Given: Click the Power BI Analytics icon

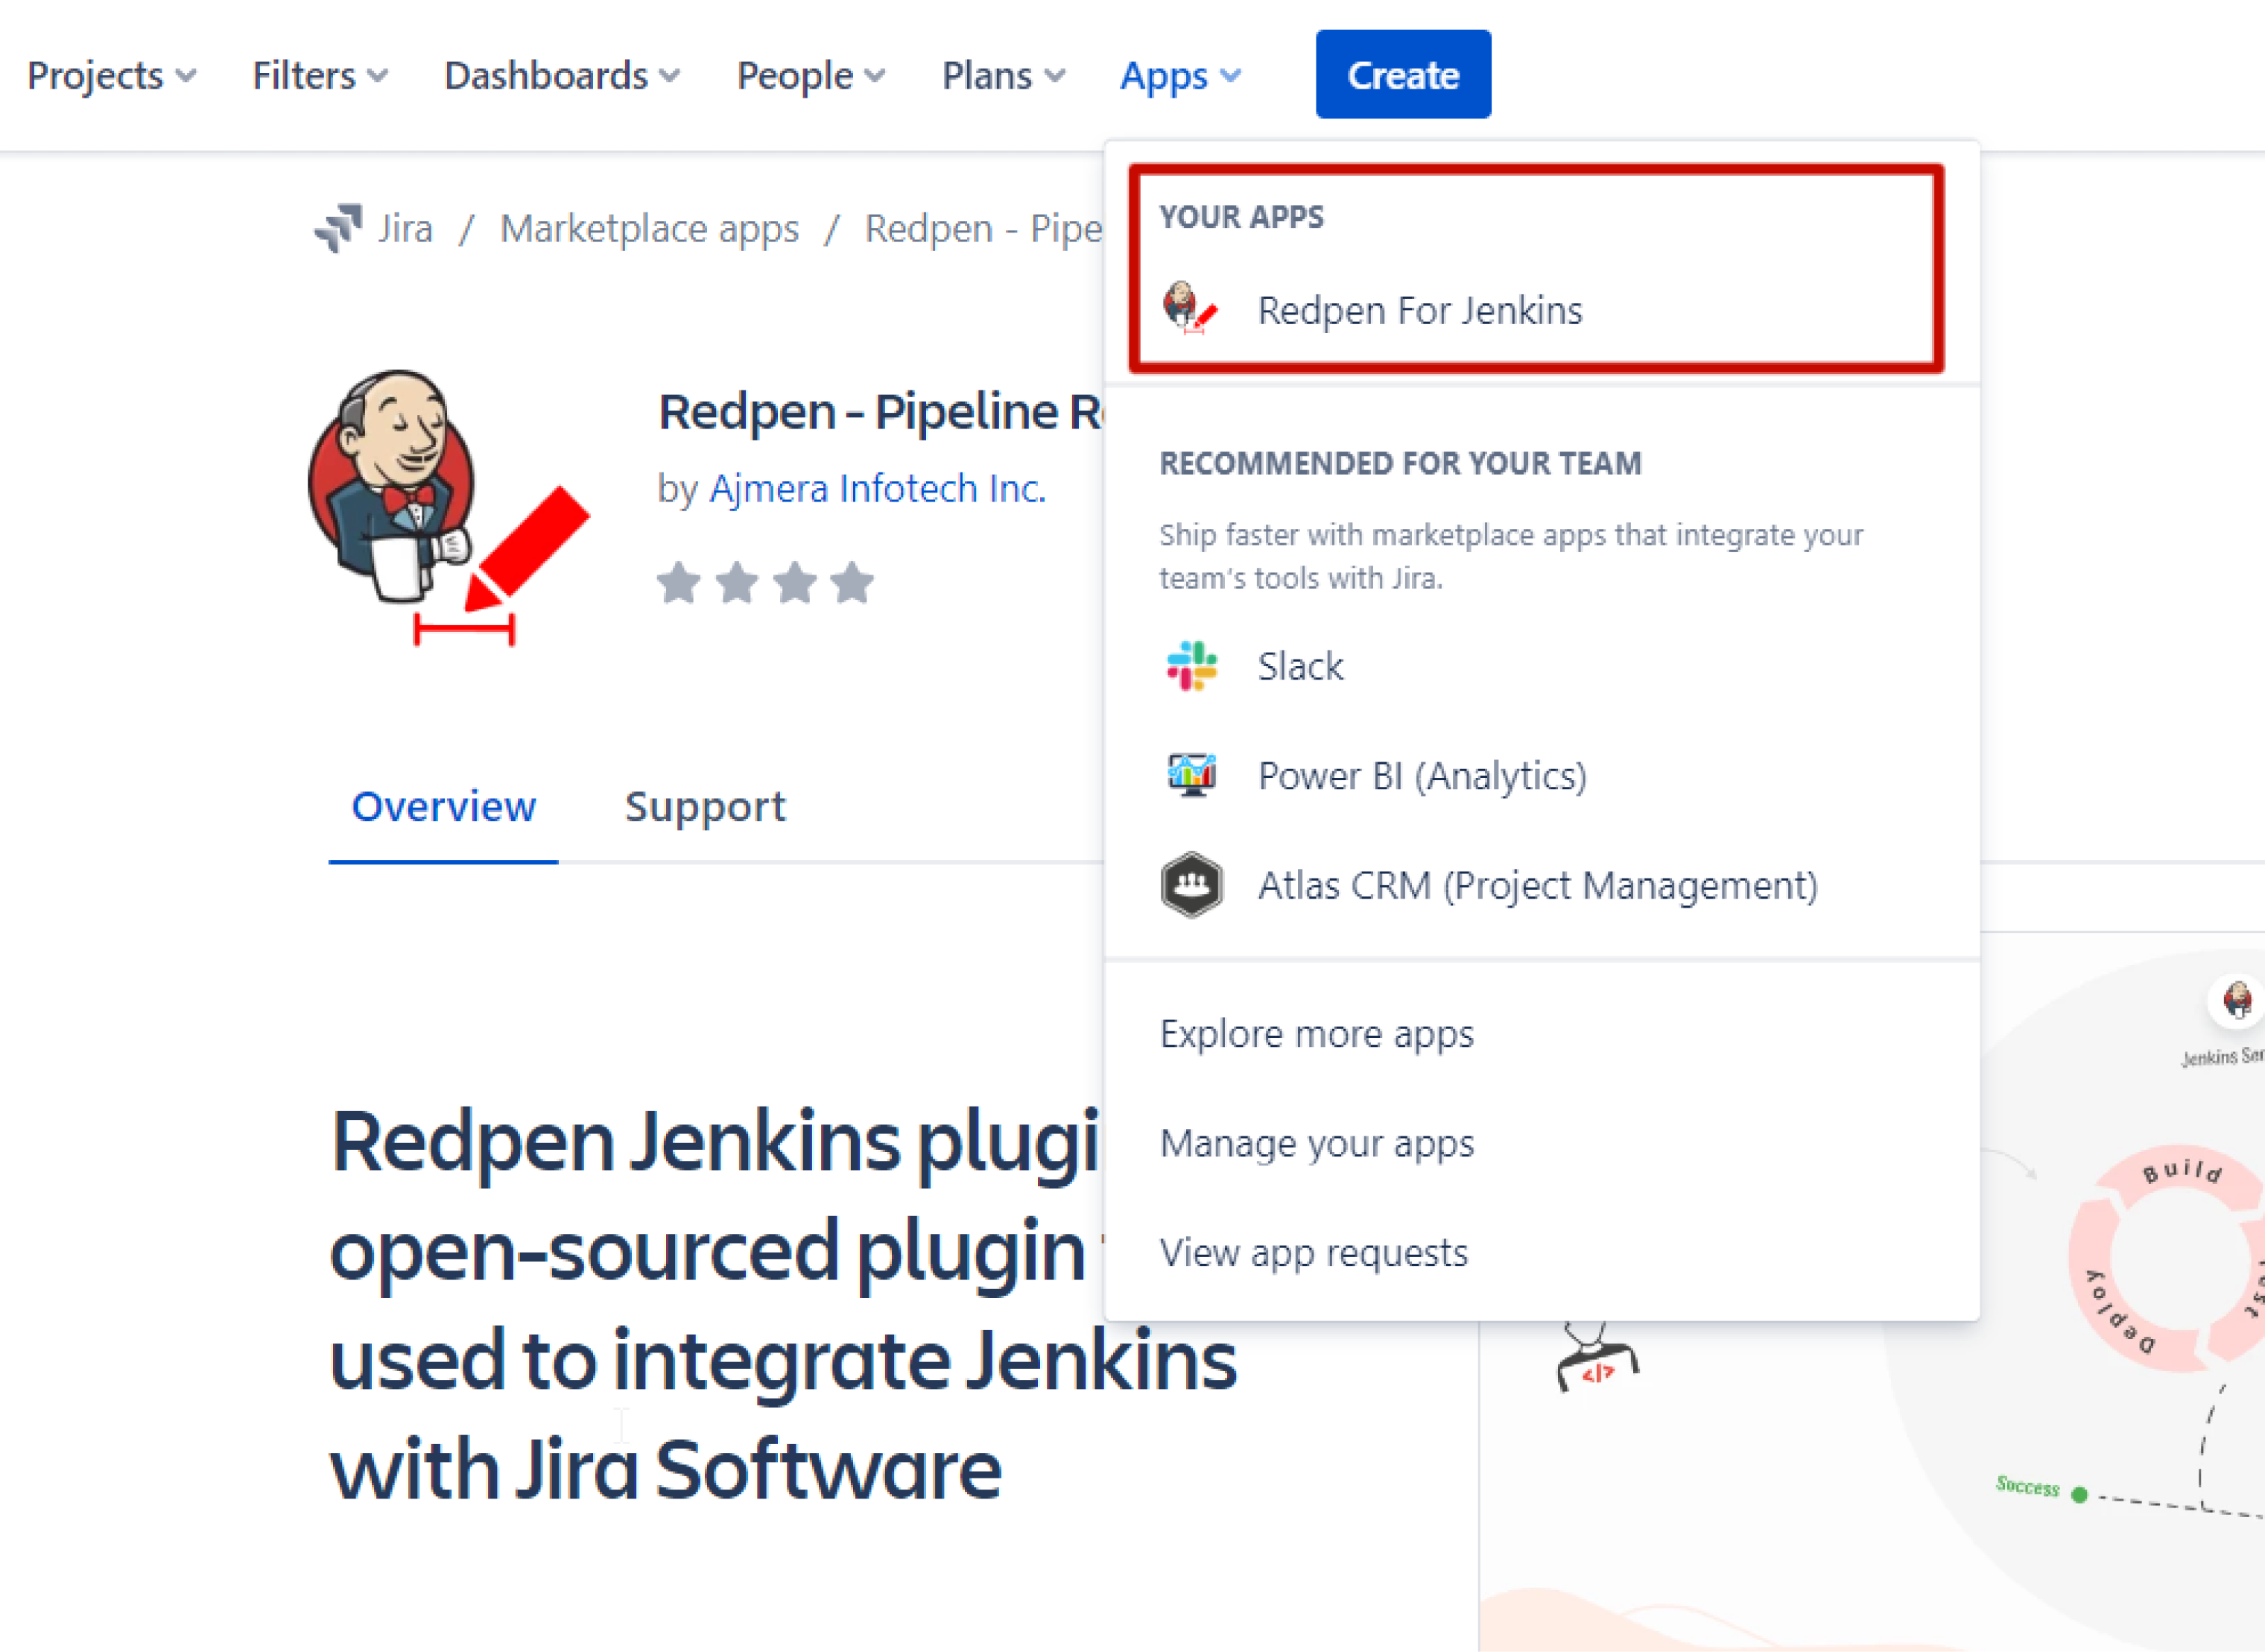Looking at the screenshot, I should click(x=1191, y=775).
